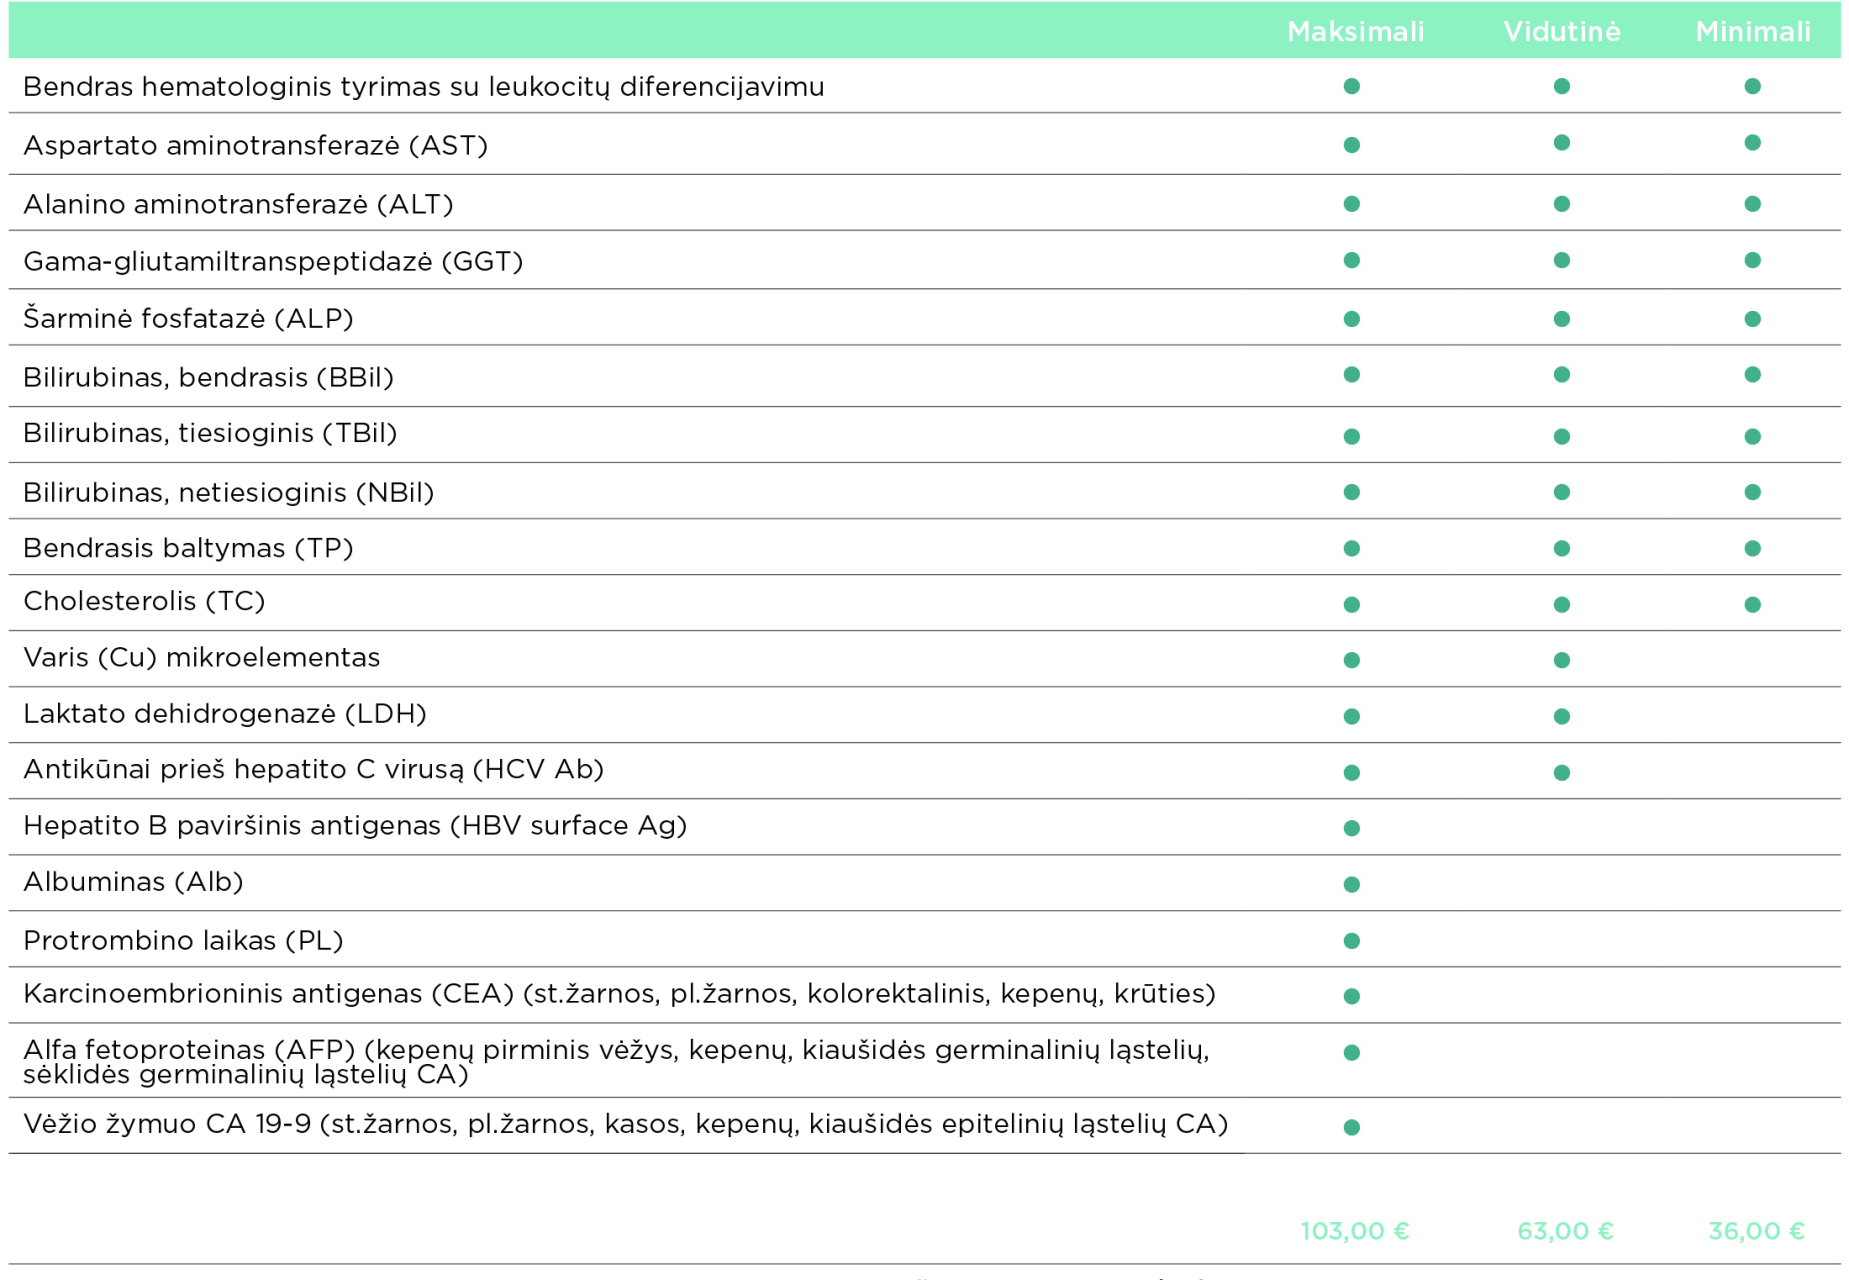Click Vidutinė dot in GGT row

1562,260
